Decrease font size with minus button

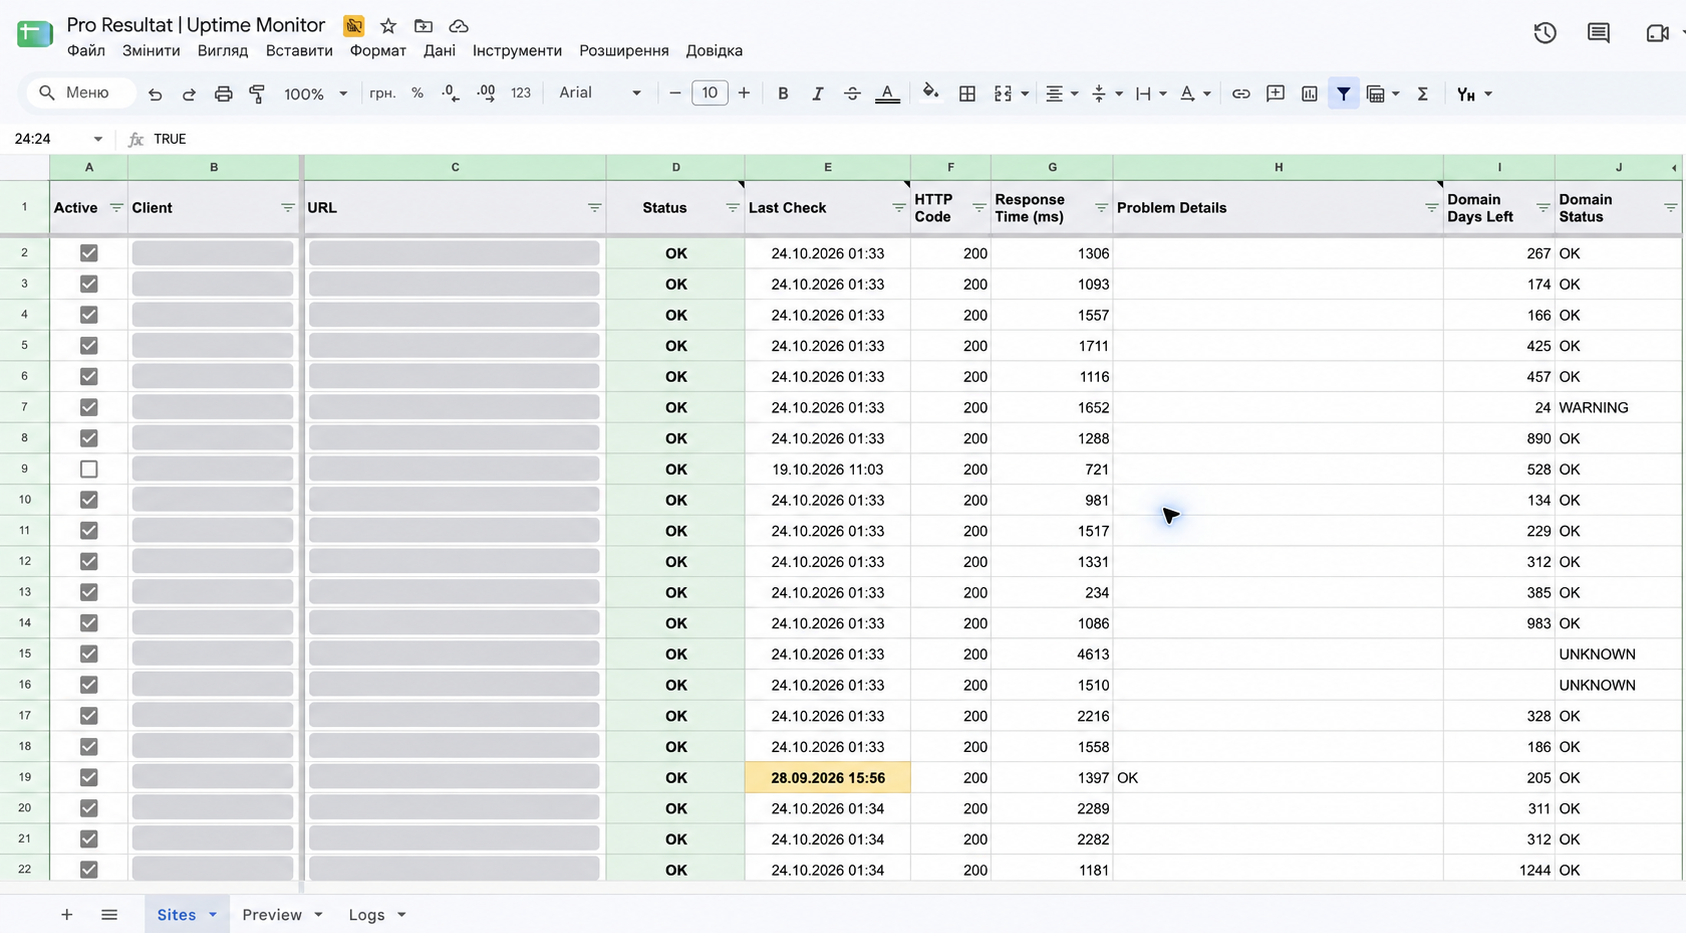[x=675, y=93]
